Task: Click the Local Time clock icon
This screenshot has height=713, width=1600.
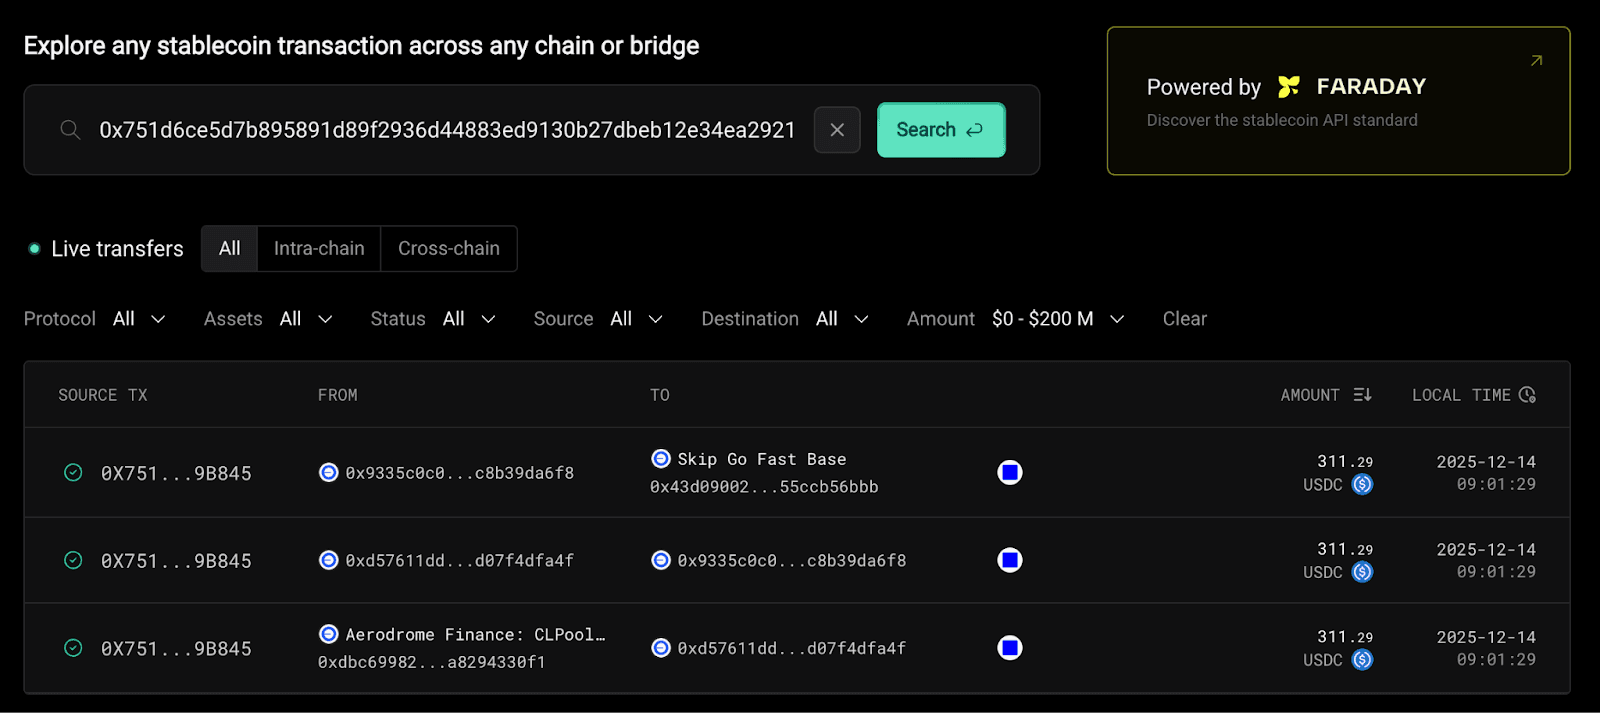Action: (1527, 395)
